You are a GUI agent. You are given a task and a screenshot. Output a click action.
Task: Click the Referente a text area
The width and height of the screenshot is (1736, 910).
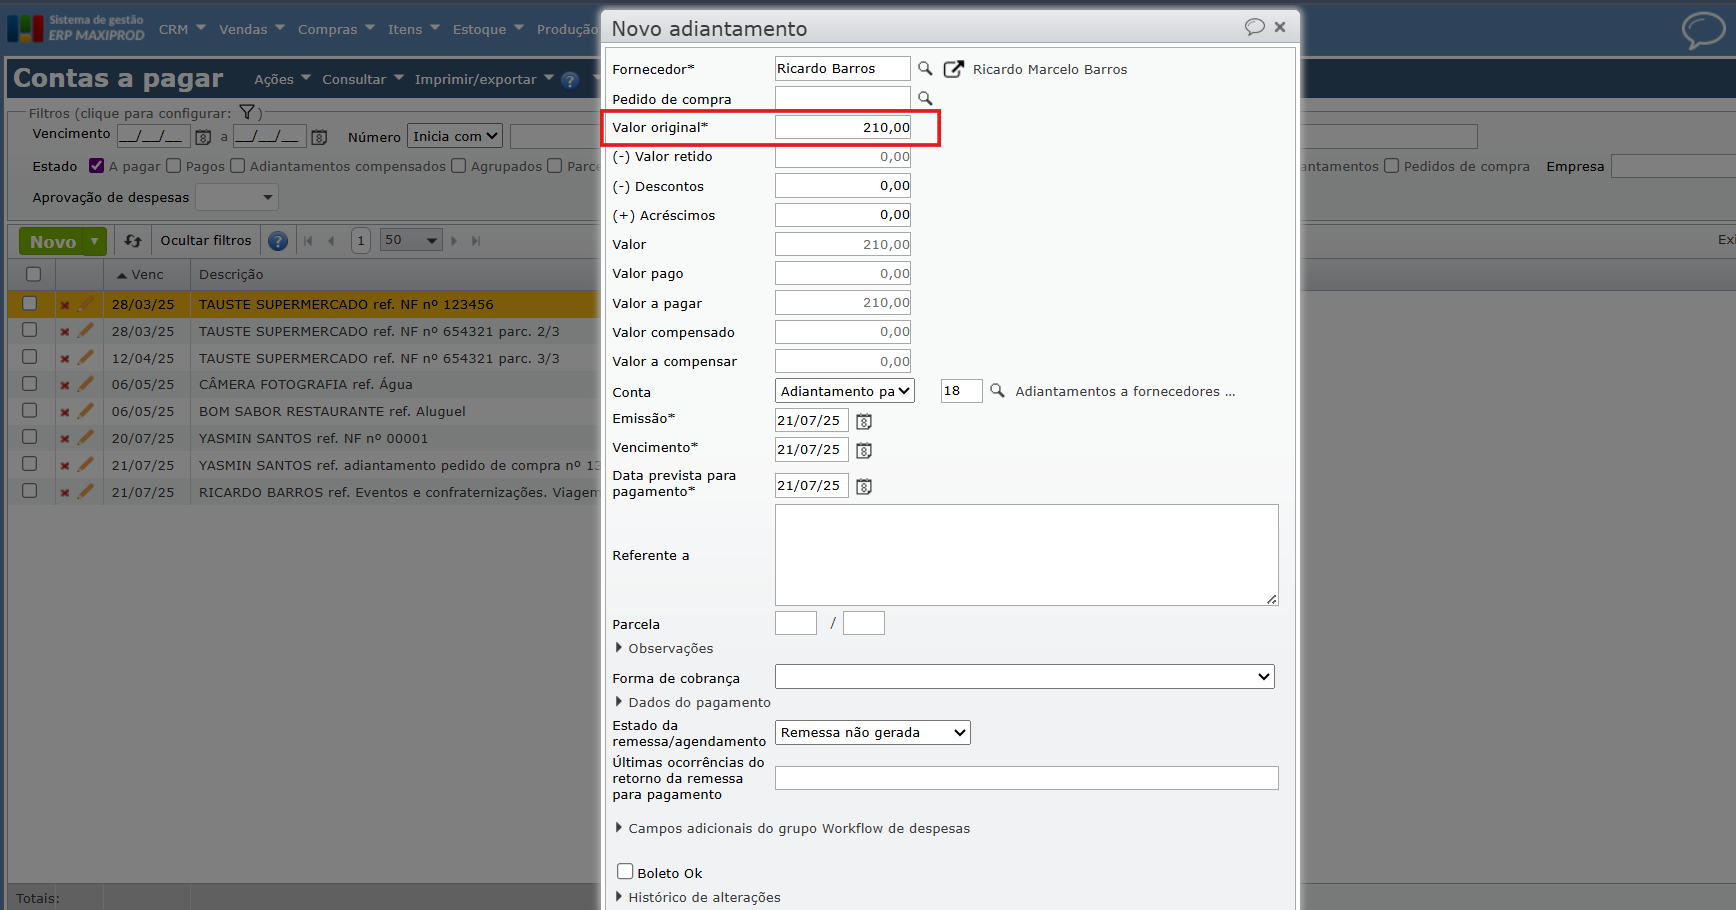pyautogui.click(x=1026, y=555)
